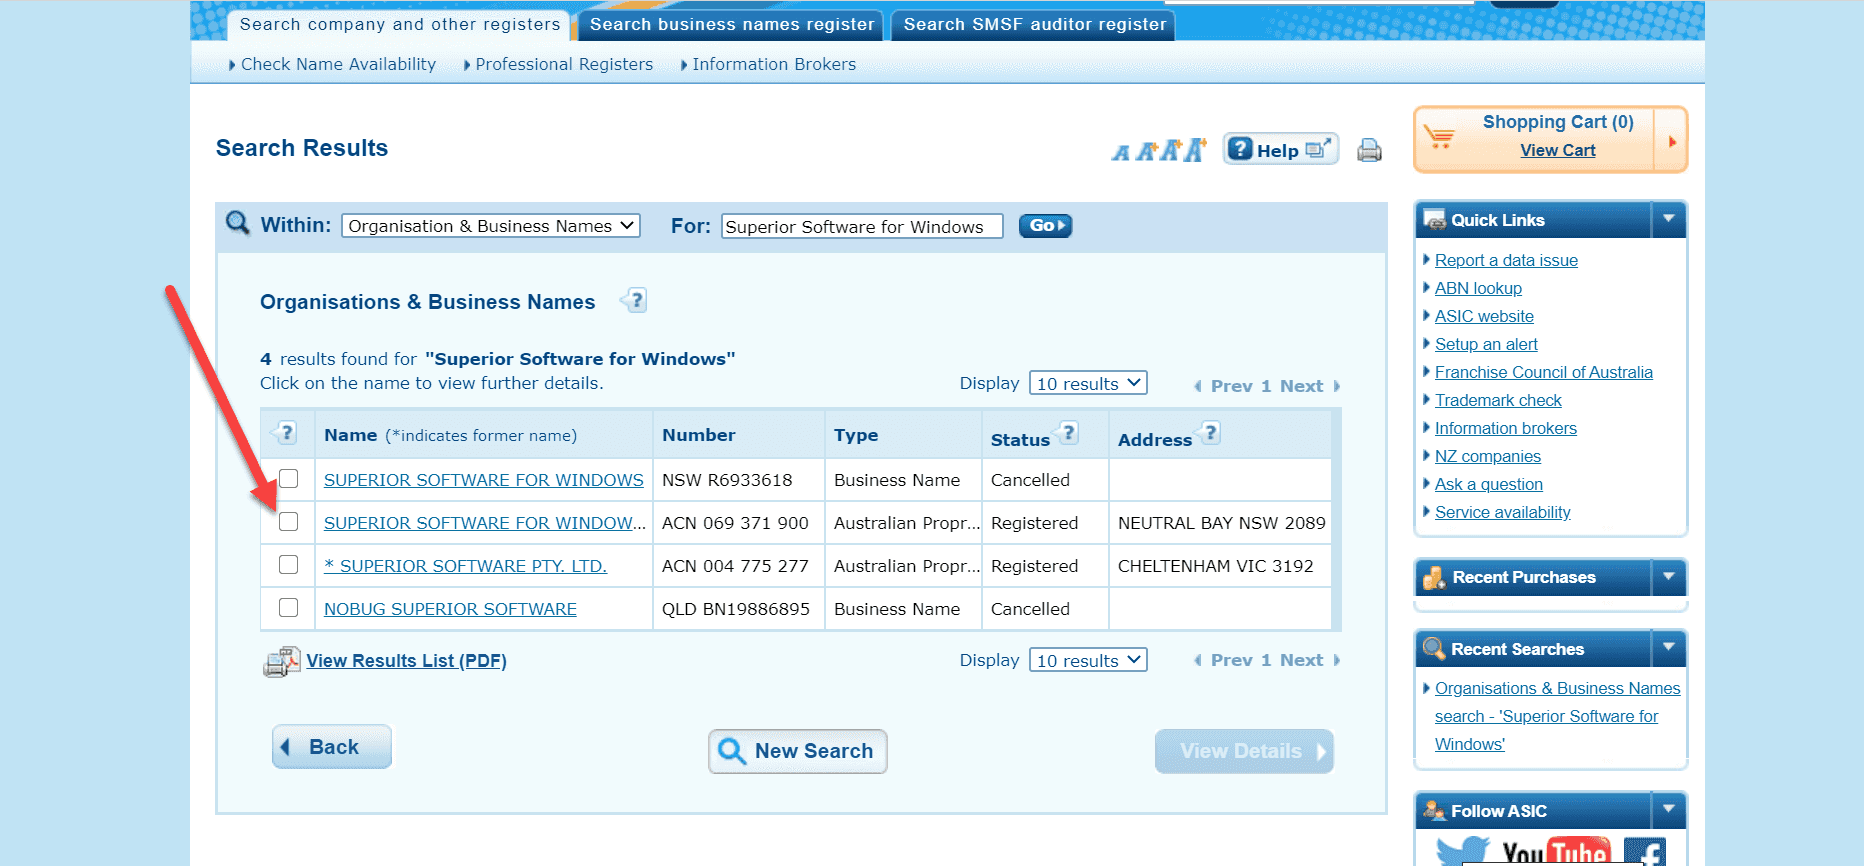Click the help icon next to Status column
Viewport: 1864px width, 866px height.
pos(1069,433)
